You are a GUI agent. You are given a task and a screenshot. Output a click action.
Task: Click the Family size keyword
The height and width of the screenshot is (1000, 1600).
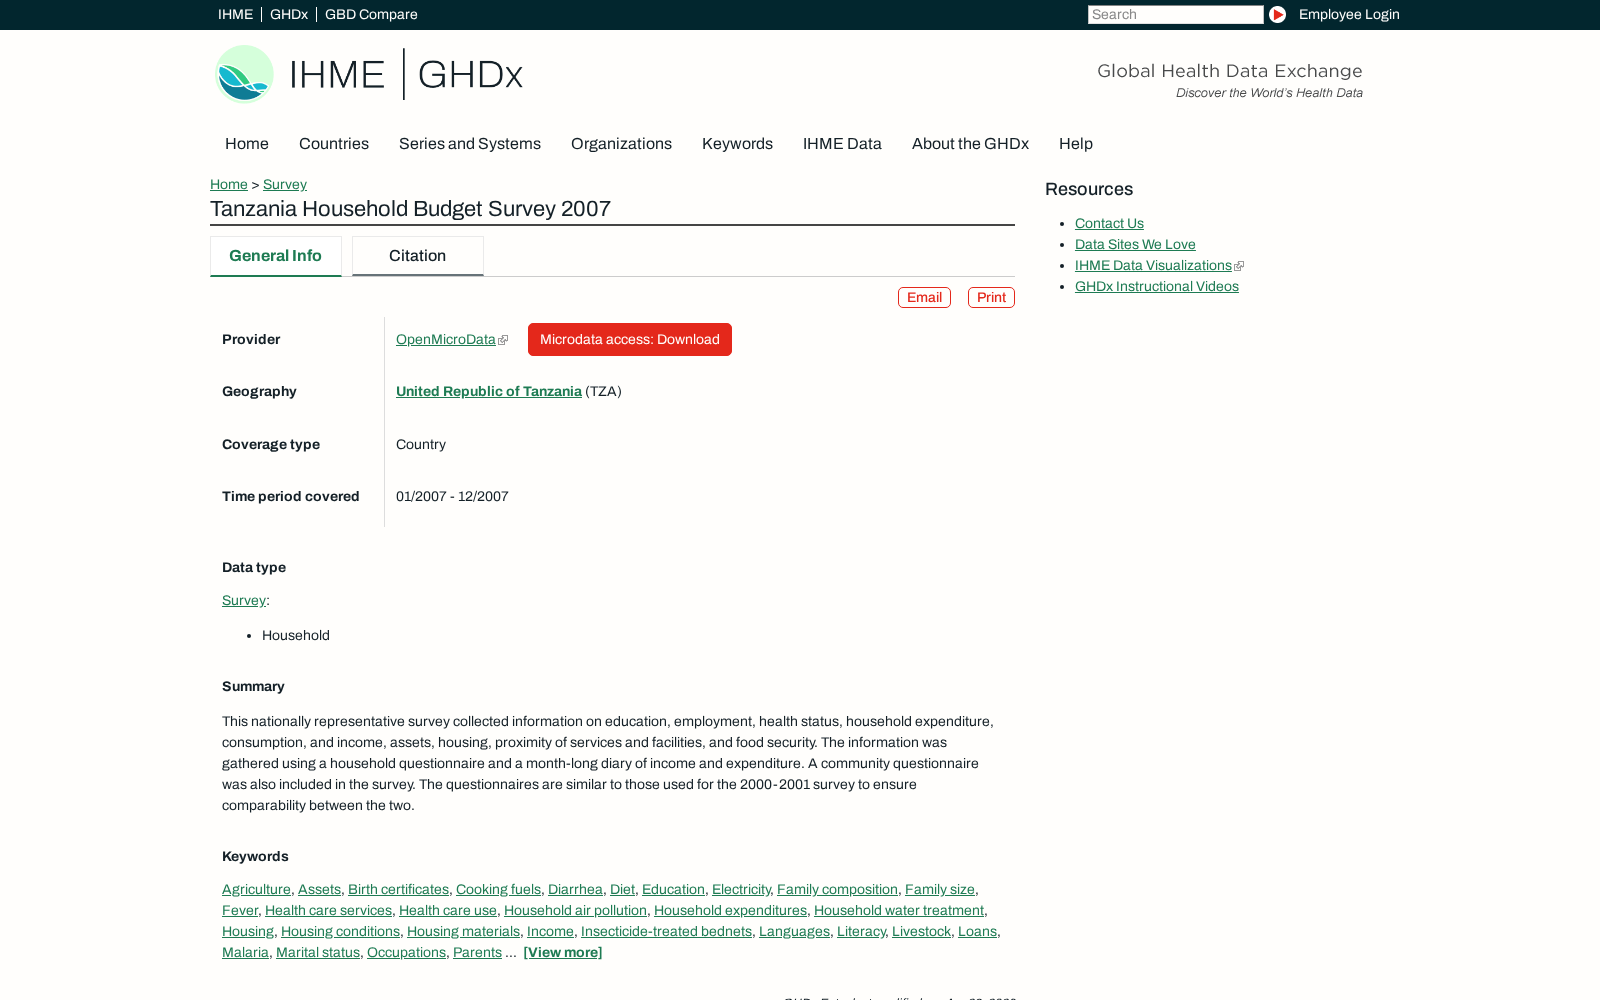coord(940,889)
